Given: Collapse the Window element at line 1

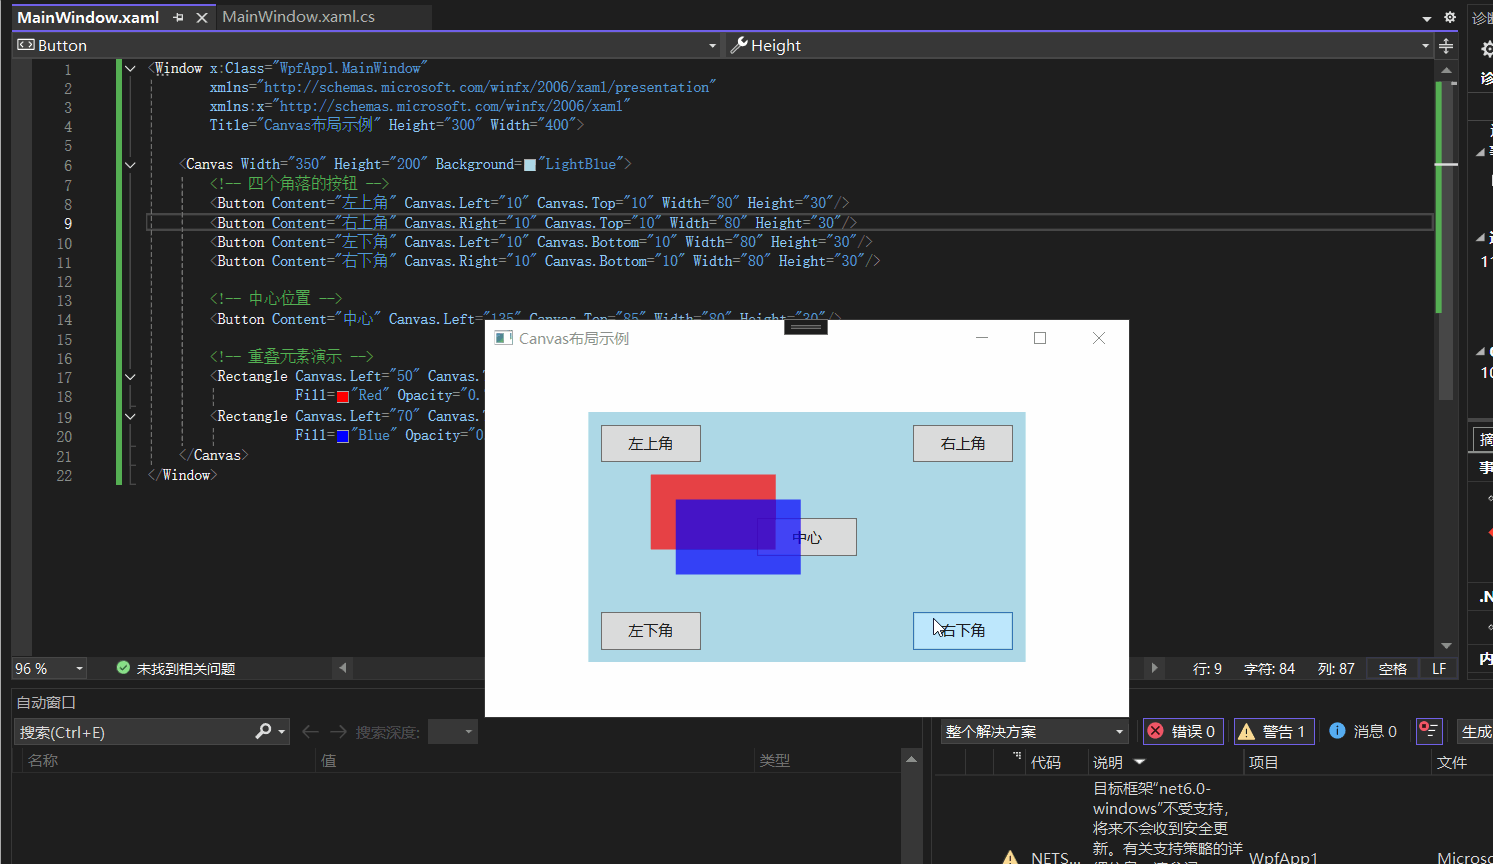Looking at the screenshot, I should [130, 68].
